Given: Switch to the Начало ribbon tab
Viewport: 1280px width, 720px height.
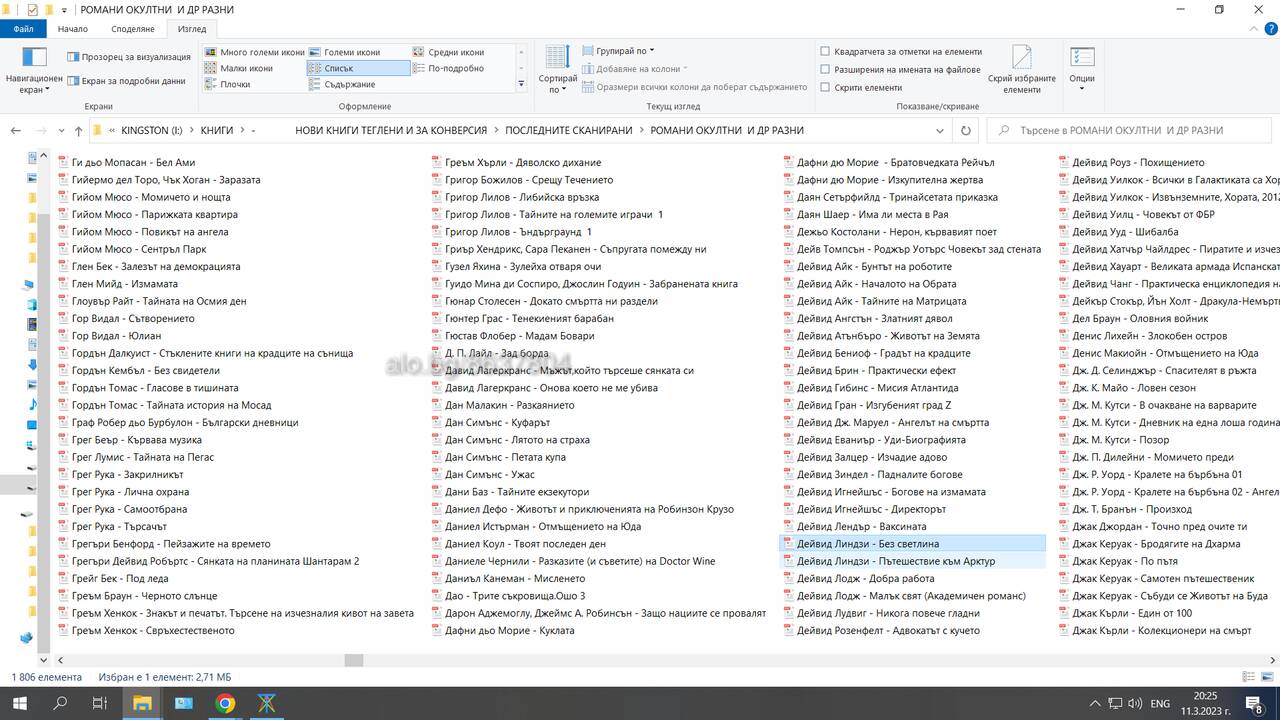Looking at the screenshot, I should tap(73, 29).
